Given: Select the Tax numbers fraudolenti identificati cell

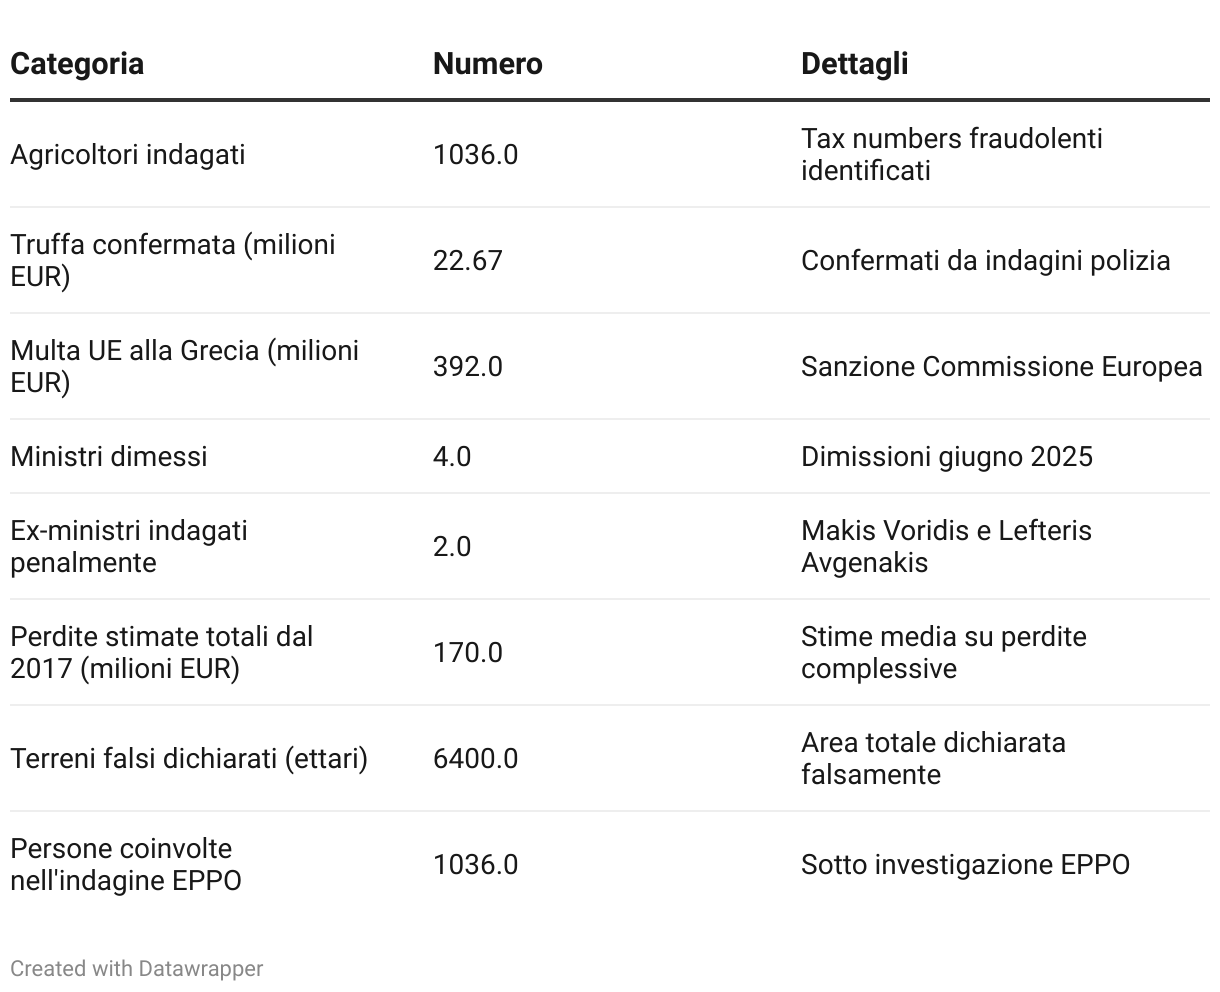Looking at the screenshot, I should (952, 154).
